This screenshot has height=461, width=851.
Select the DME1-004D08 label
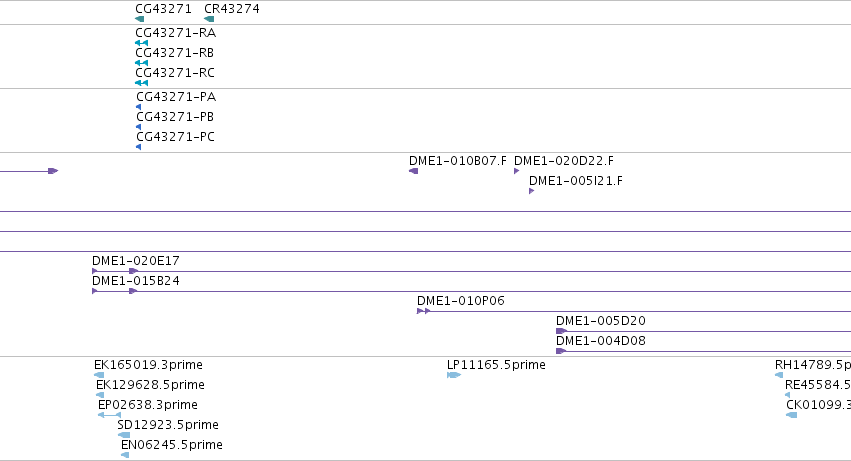click(601, 341)
